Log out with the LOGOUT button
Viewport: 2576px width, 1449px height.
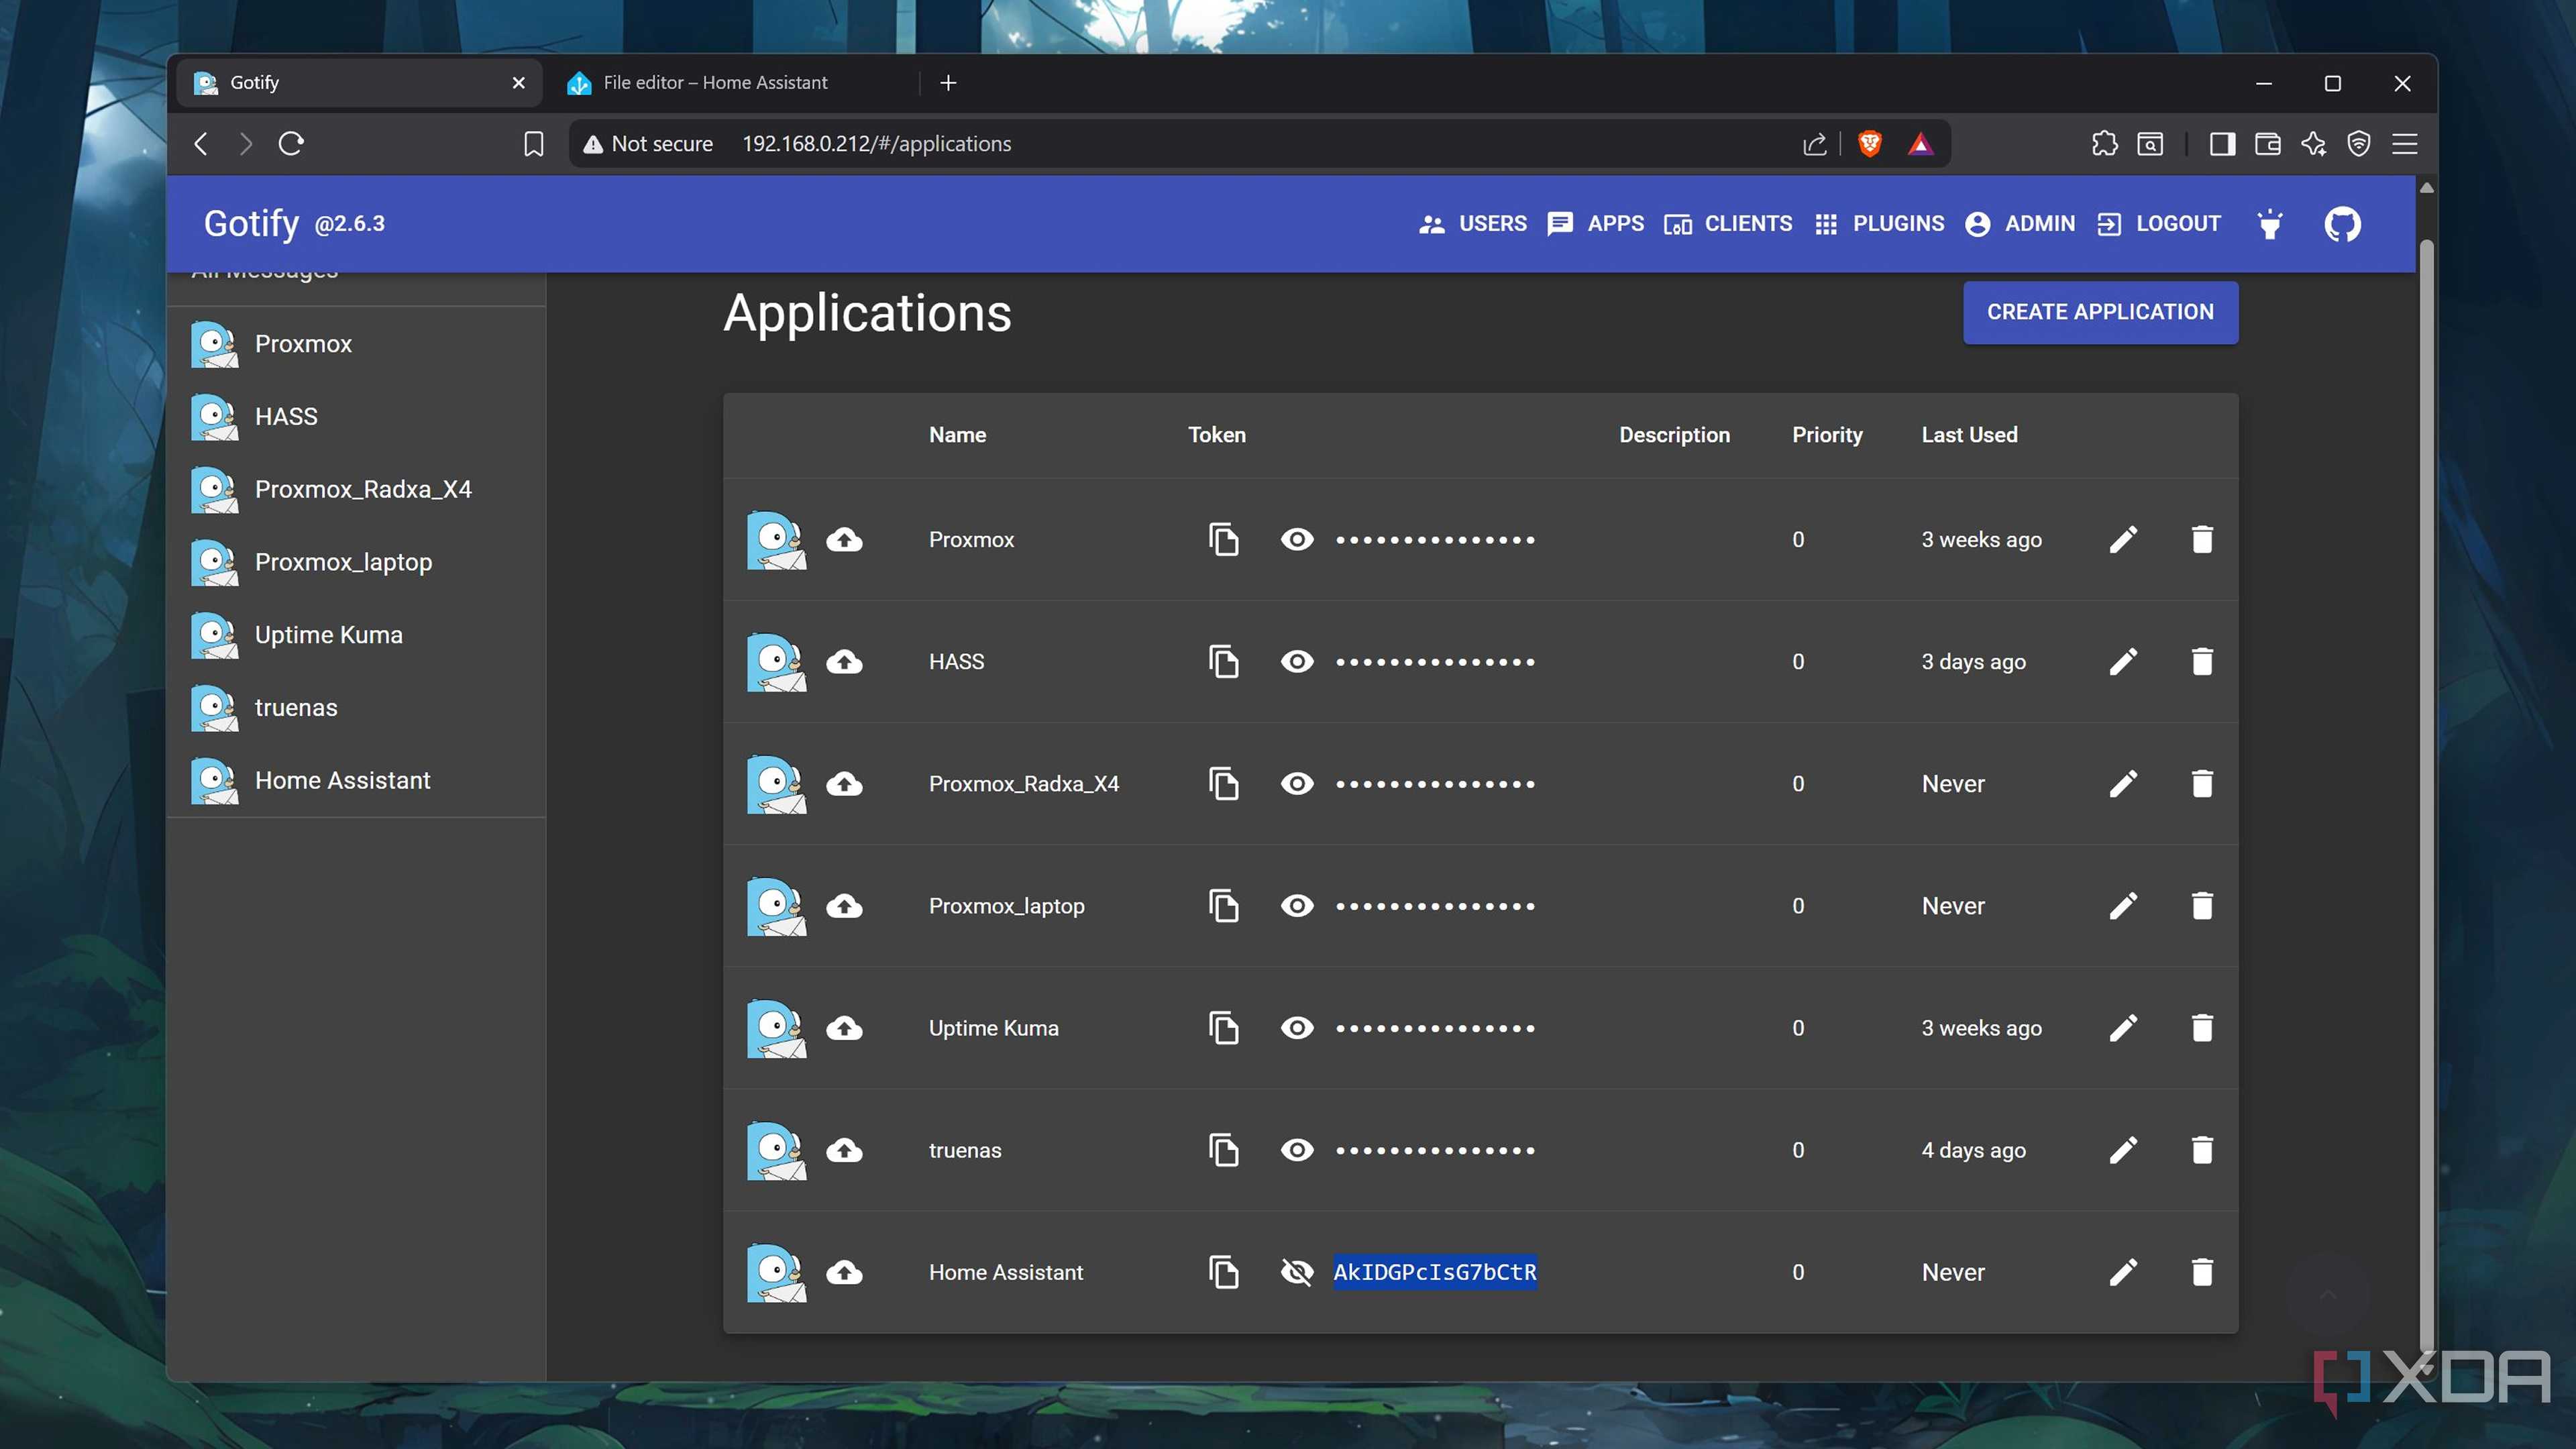[x=2159, y=224]
